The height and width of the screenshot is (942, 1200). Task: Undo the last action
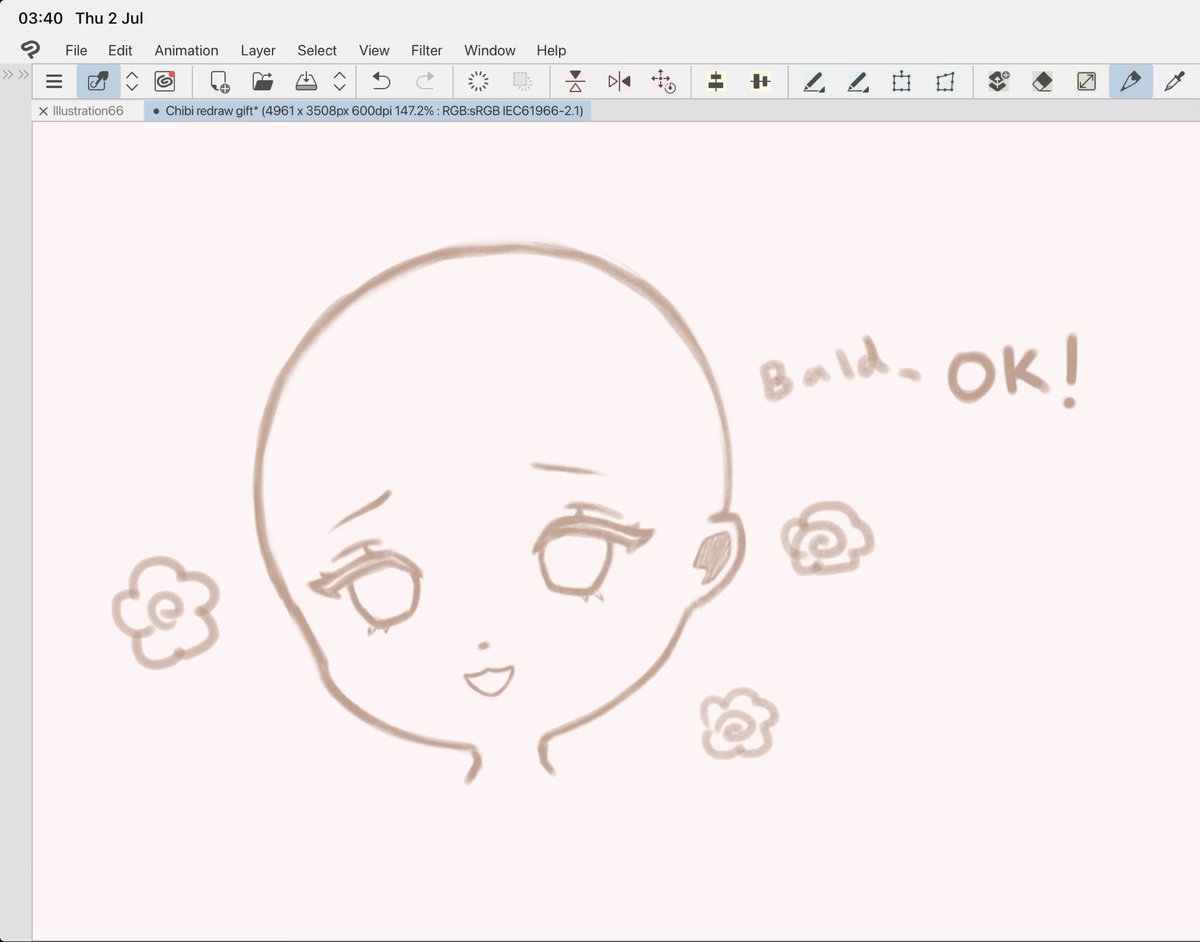pyautogui.click(x=381, y=82)
